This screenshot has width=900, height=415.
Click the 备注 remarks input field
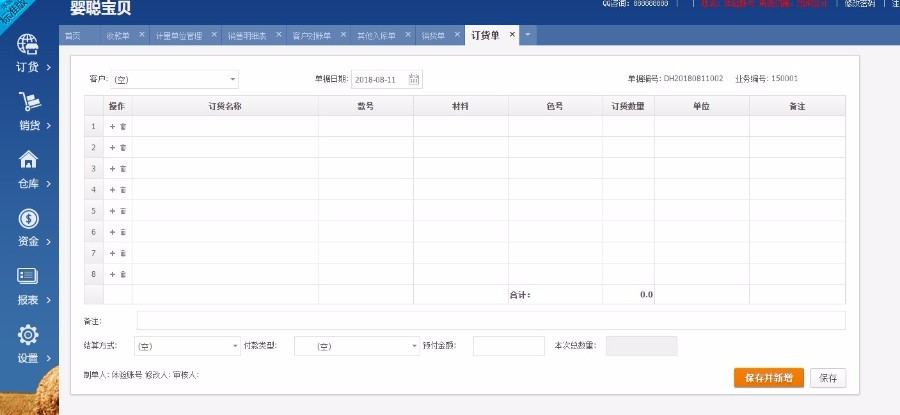coord(491,320)
